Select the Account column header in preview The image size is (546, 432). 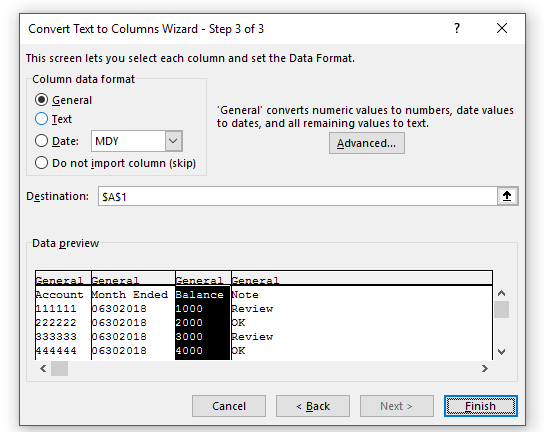tap(60, 294)
